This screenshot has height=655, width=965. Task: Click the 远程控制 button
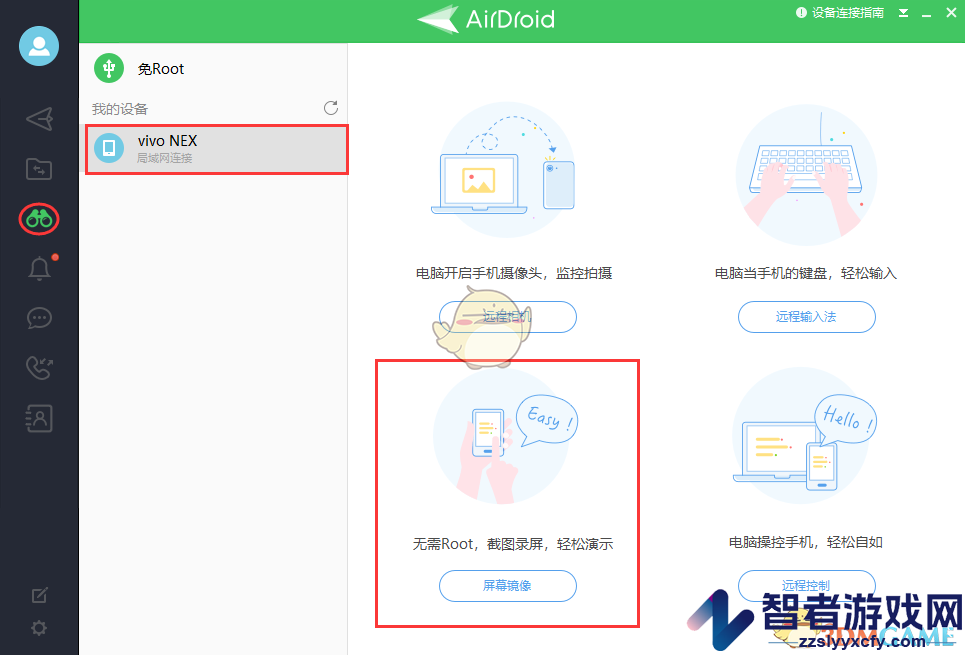[x=806, y=586]
